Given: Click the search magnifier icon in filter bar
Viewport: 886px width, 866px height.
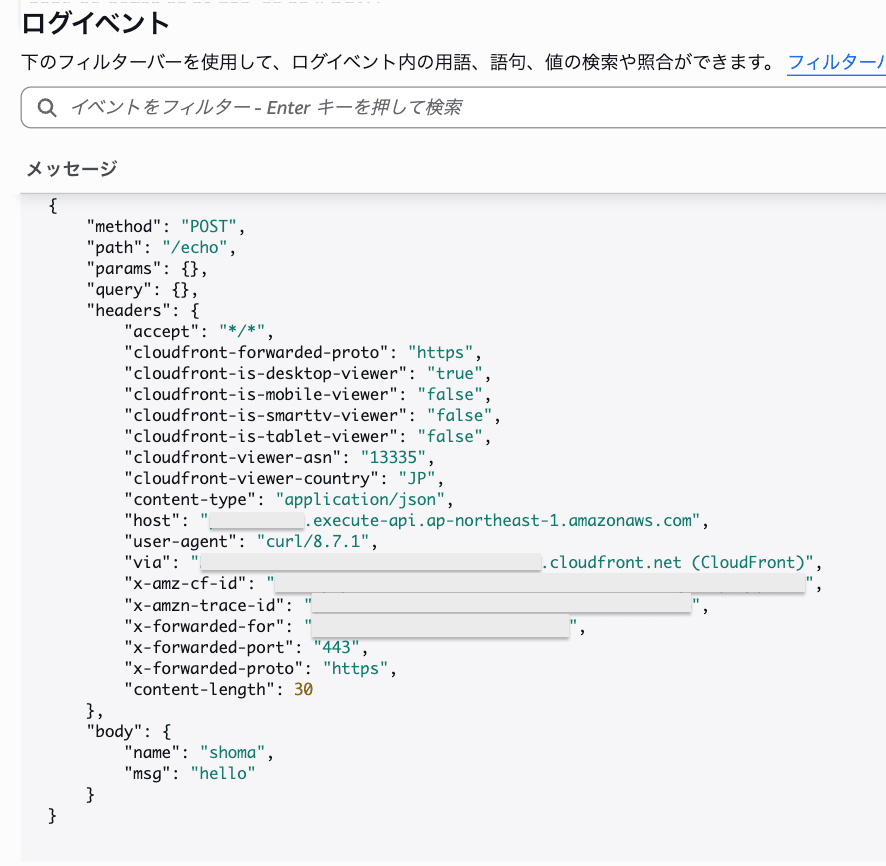Looking at the screenshot, I should click(x=47, y=107).
